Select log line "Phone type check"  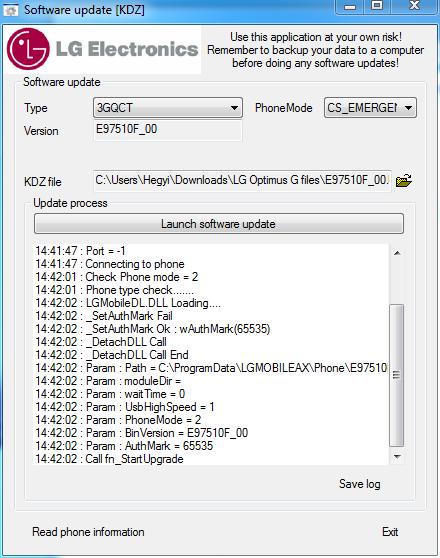[x=114, y=290]
